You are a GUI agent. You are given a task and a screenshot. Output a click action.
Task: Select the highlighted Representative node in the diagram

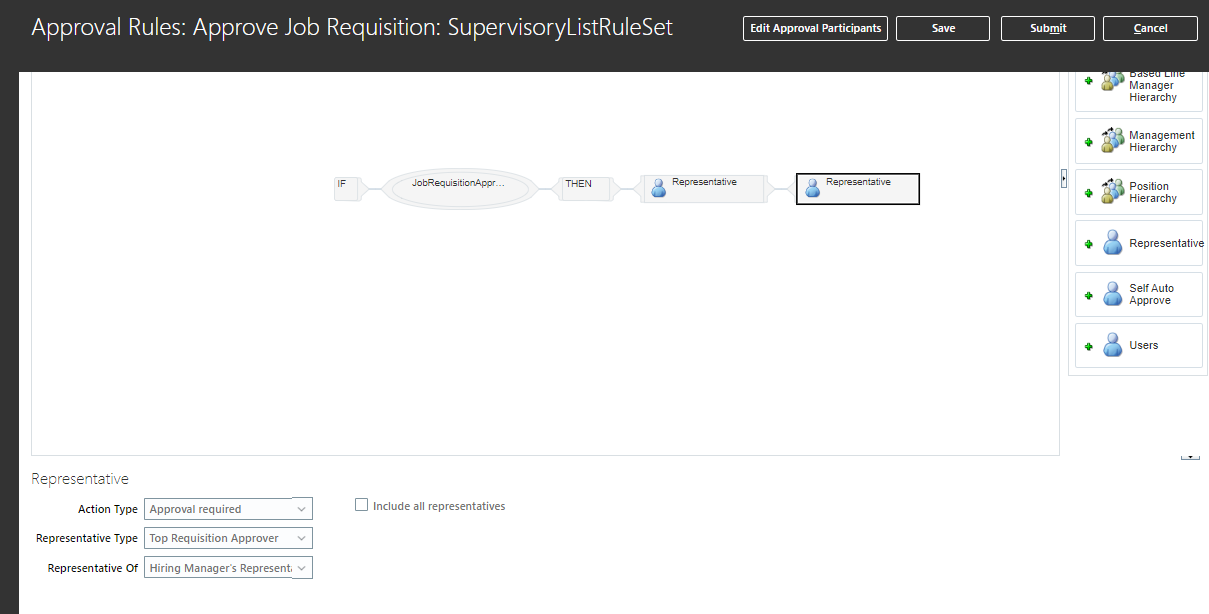coord(857,188)
